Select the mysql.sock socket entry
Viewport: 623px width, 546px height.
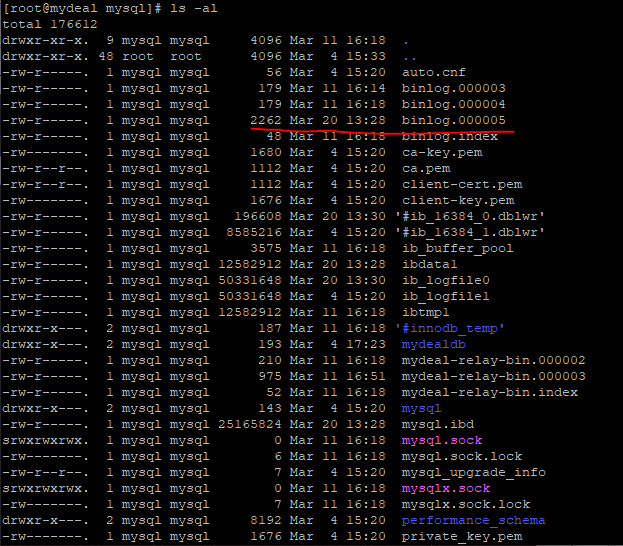coord(441,440)
